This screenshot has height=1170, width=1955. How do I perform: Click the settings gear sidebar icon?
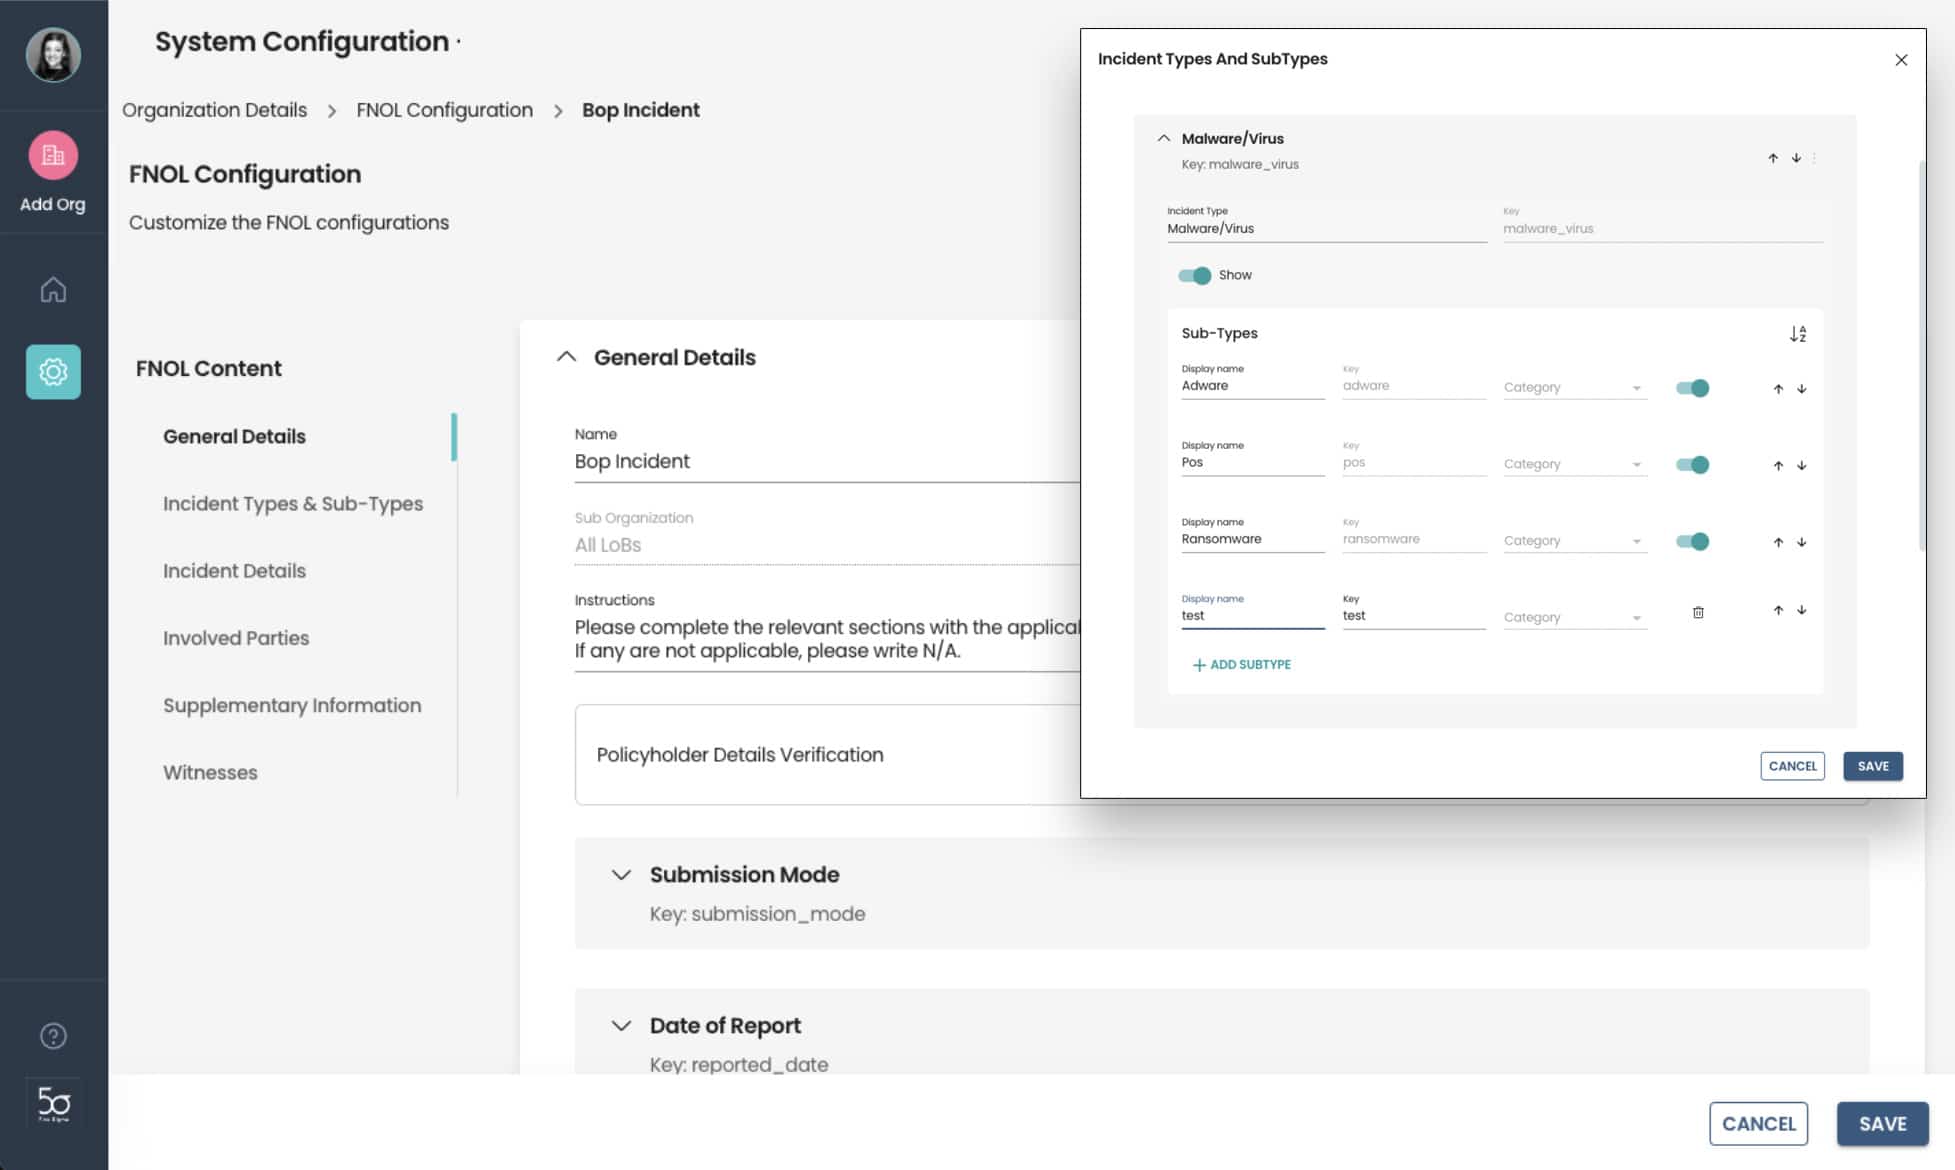click(x=53, y=372)
